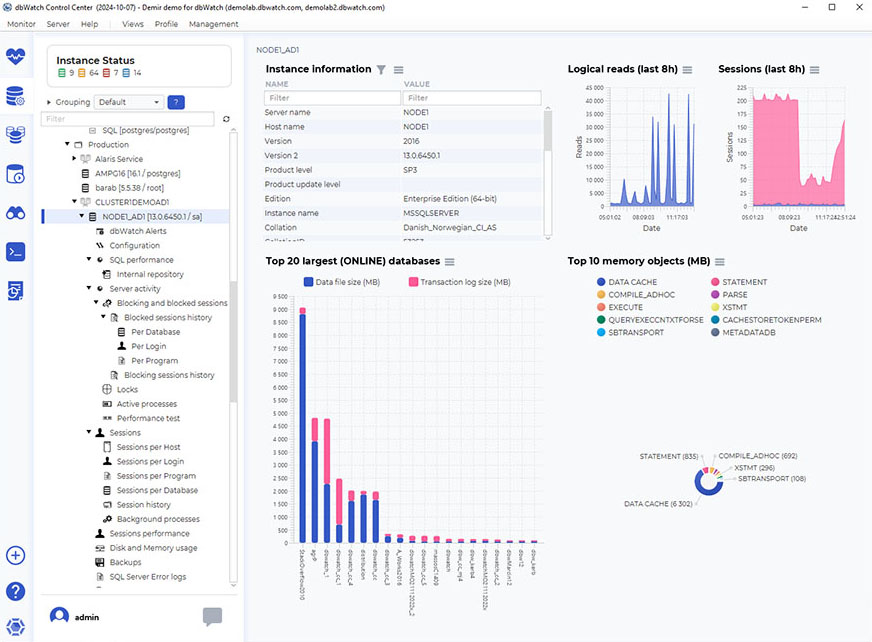Click the green status icon in Instance Status
Viewport: 872px width, 642px height.
pos(62,73)
